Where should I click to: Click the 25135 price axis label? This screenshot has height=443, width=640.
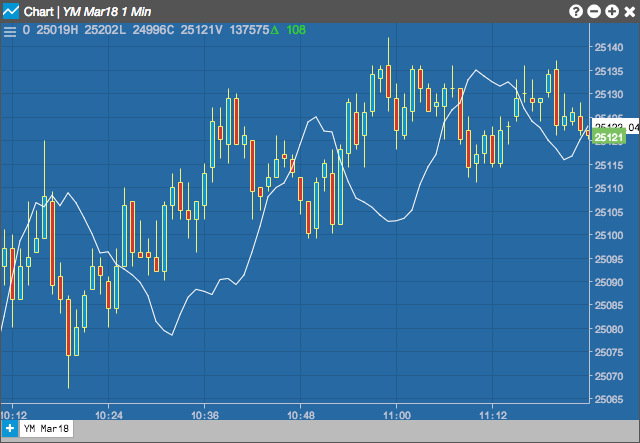tap(609, 71)
